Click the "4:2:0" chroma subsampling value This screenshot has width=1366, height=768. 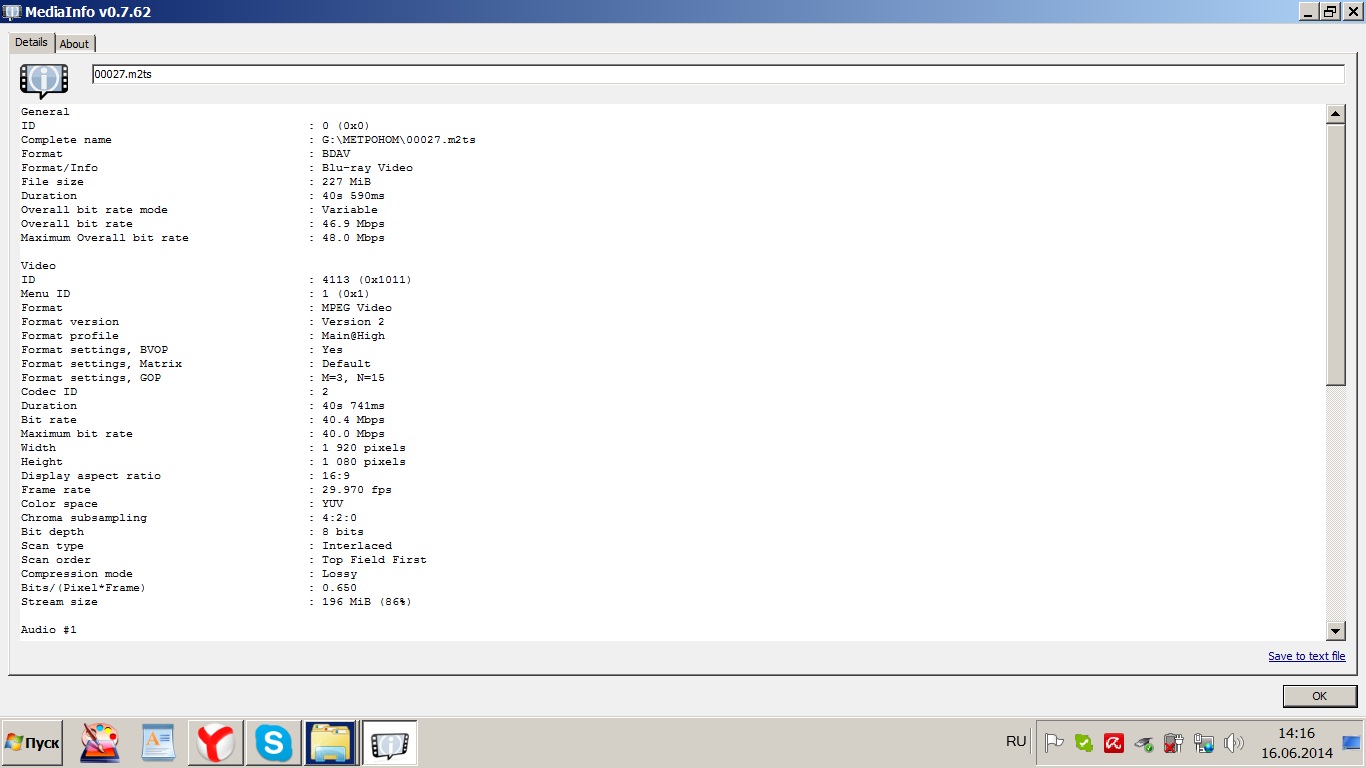point(339,518)
